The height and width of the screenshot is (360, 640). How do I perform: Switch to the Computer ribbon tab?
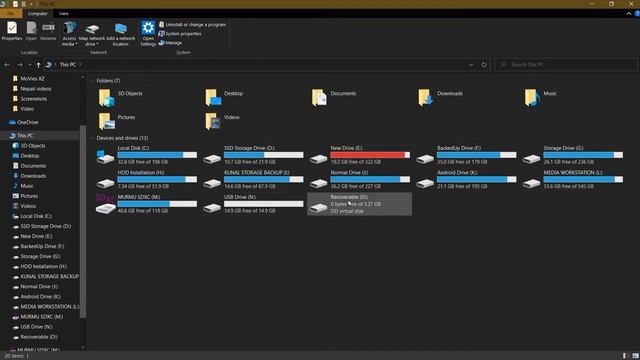coord(38,13)
